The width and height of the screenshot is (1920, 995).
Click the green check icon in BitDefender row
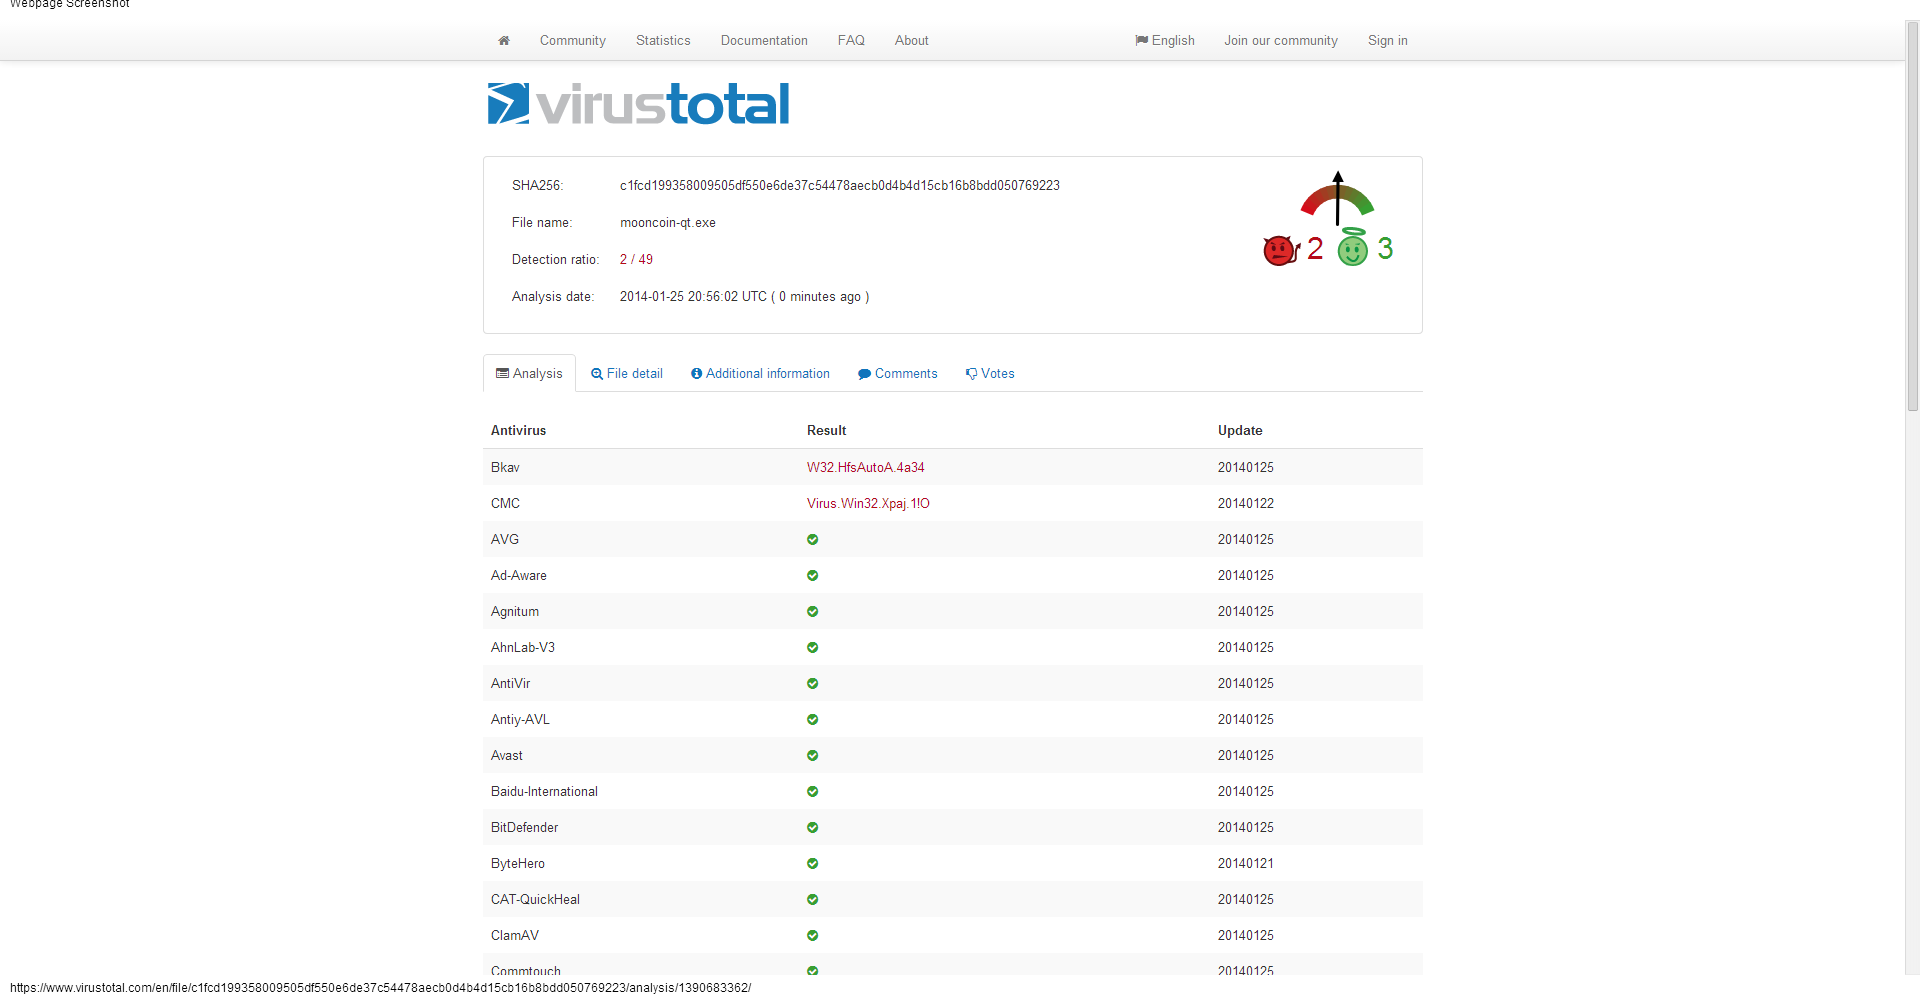(813, 828)
